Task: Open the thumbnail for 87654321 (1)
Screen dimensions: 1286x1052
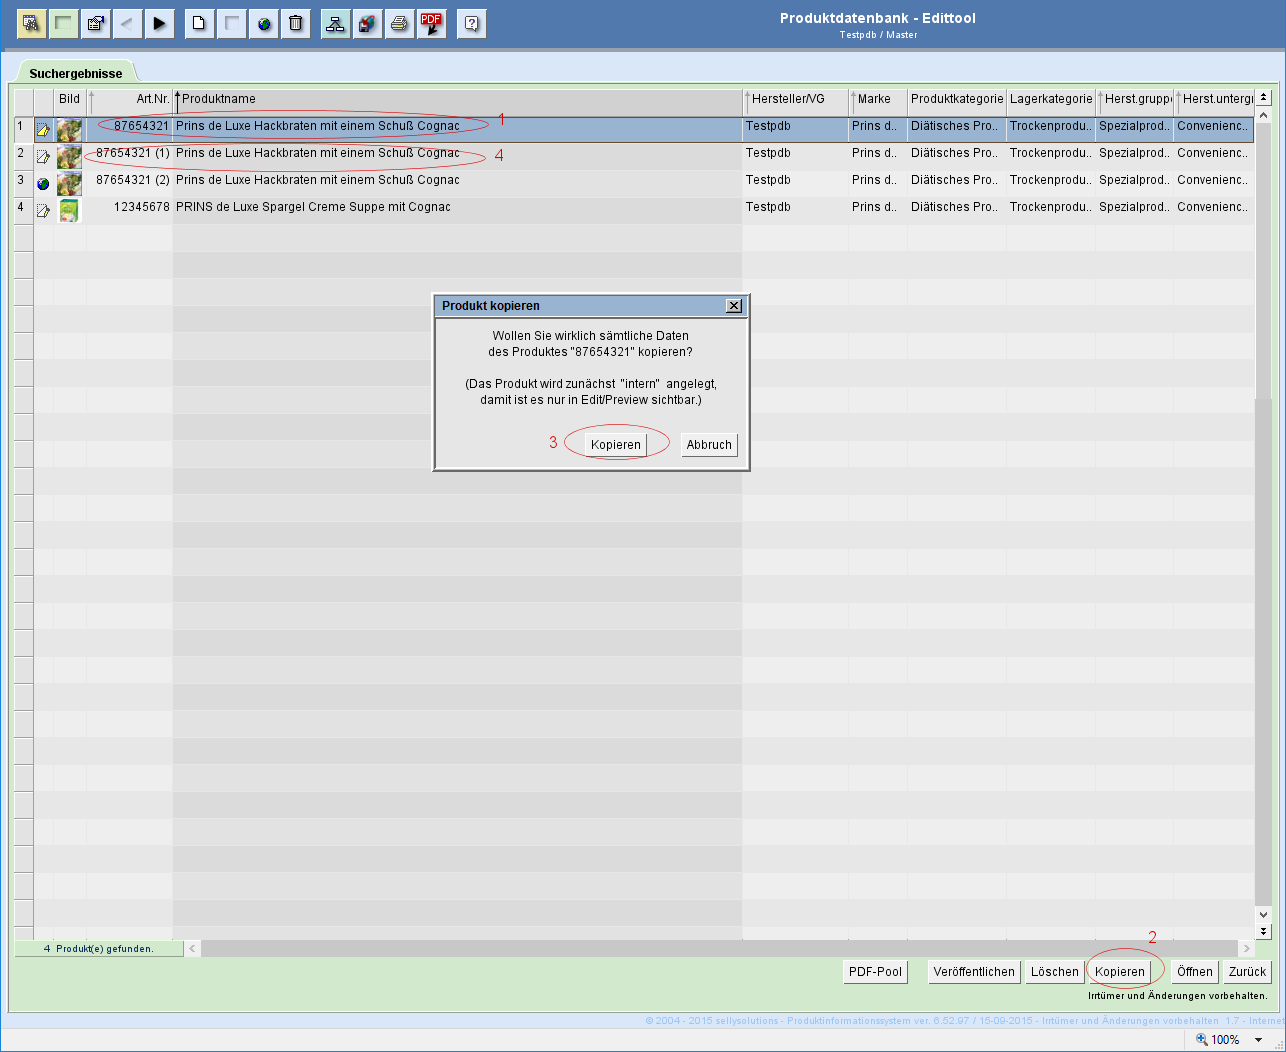Action: (x=69, y=157)
